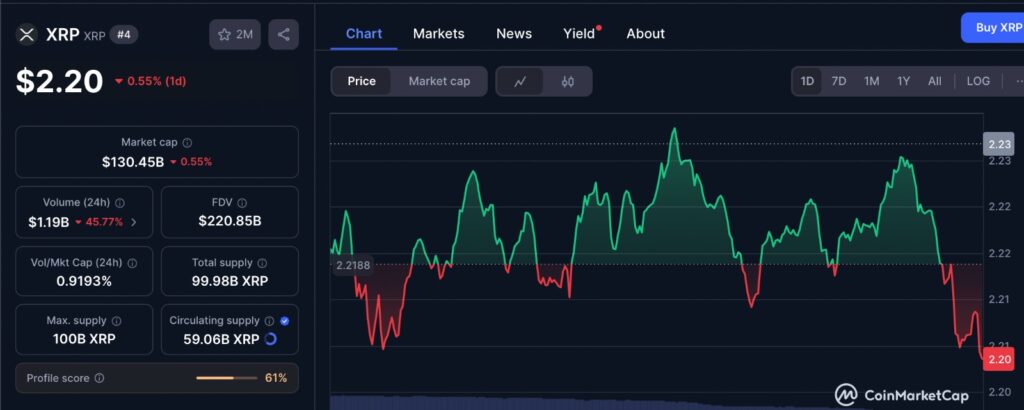This screenshot has width=1024, height=410.
Task: Click the 61% profile score value
Action: 276,378
